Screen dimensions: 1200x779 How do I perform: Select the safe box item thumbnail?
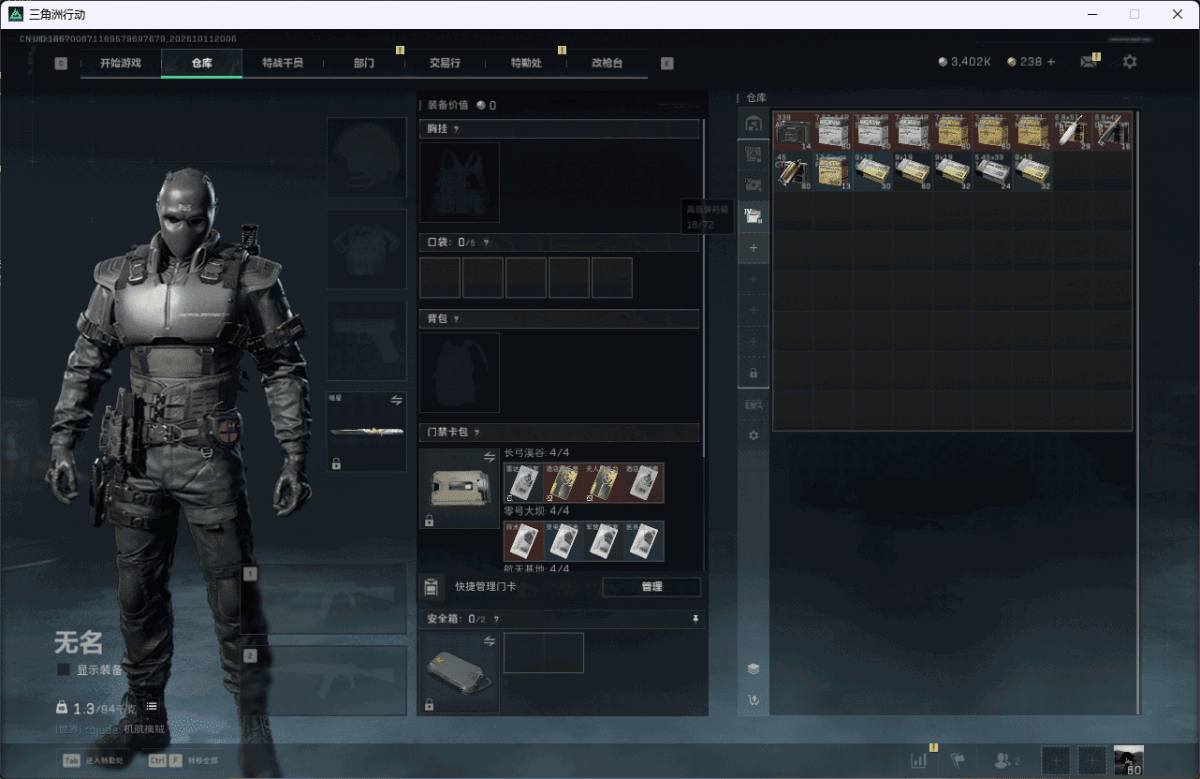[x=459, y=672]
